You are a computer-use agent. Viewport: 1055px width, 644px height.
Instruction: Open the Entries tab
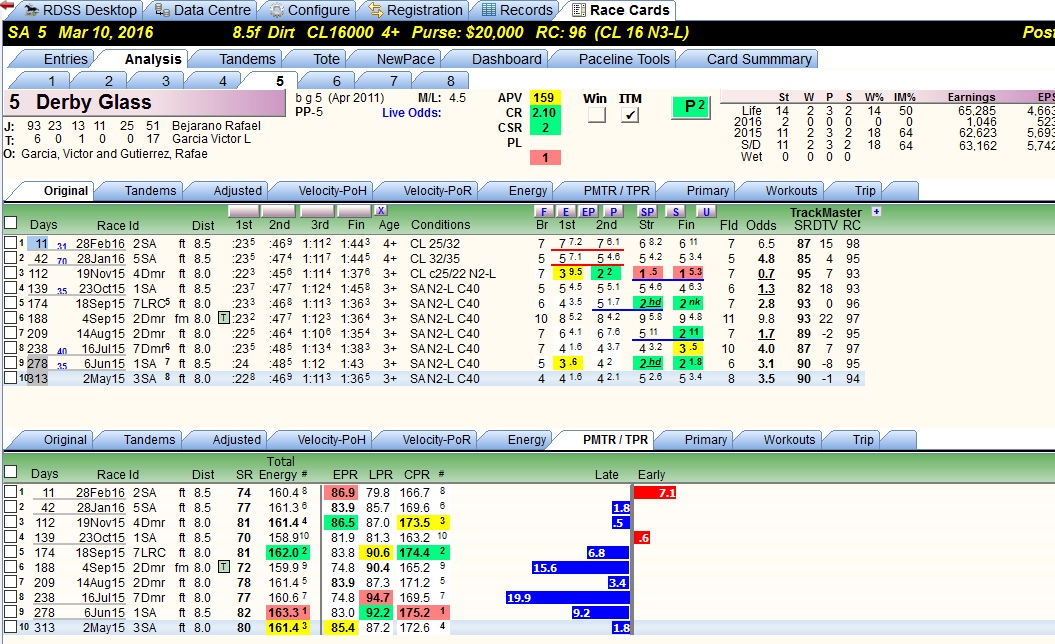[65, 59]
